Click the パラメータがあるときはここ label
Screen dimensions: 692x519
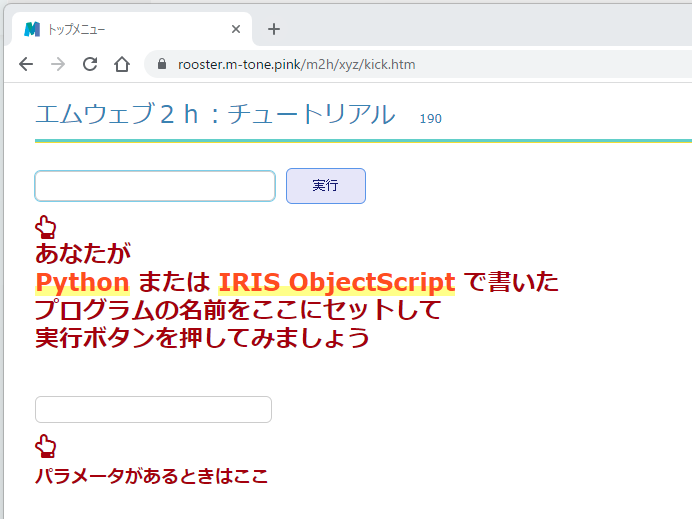[151, 476]
